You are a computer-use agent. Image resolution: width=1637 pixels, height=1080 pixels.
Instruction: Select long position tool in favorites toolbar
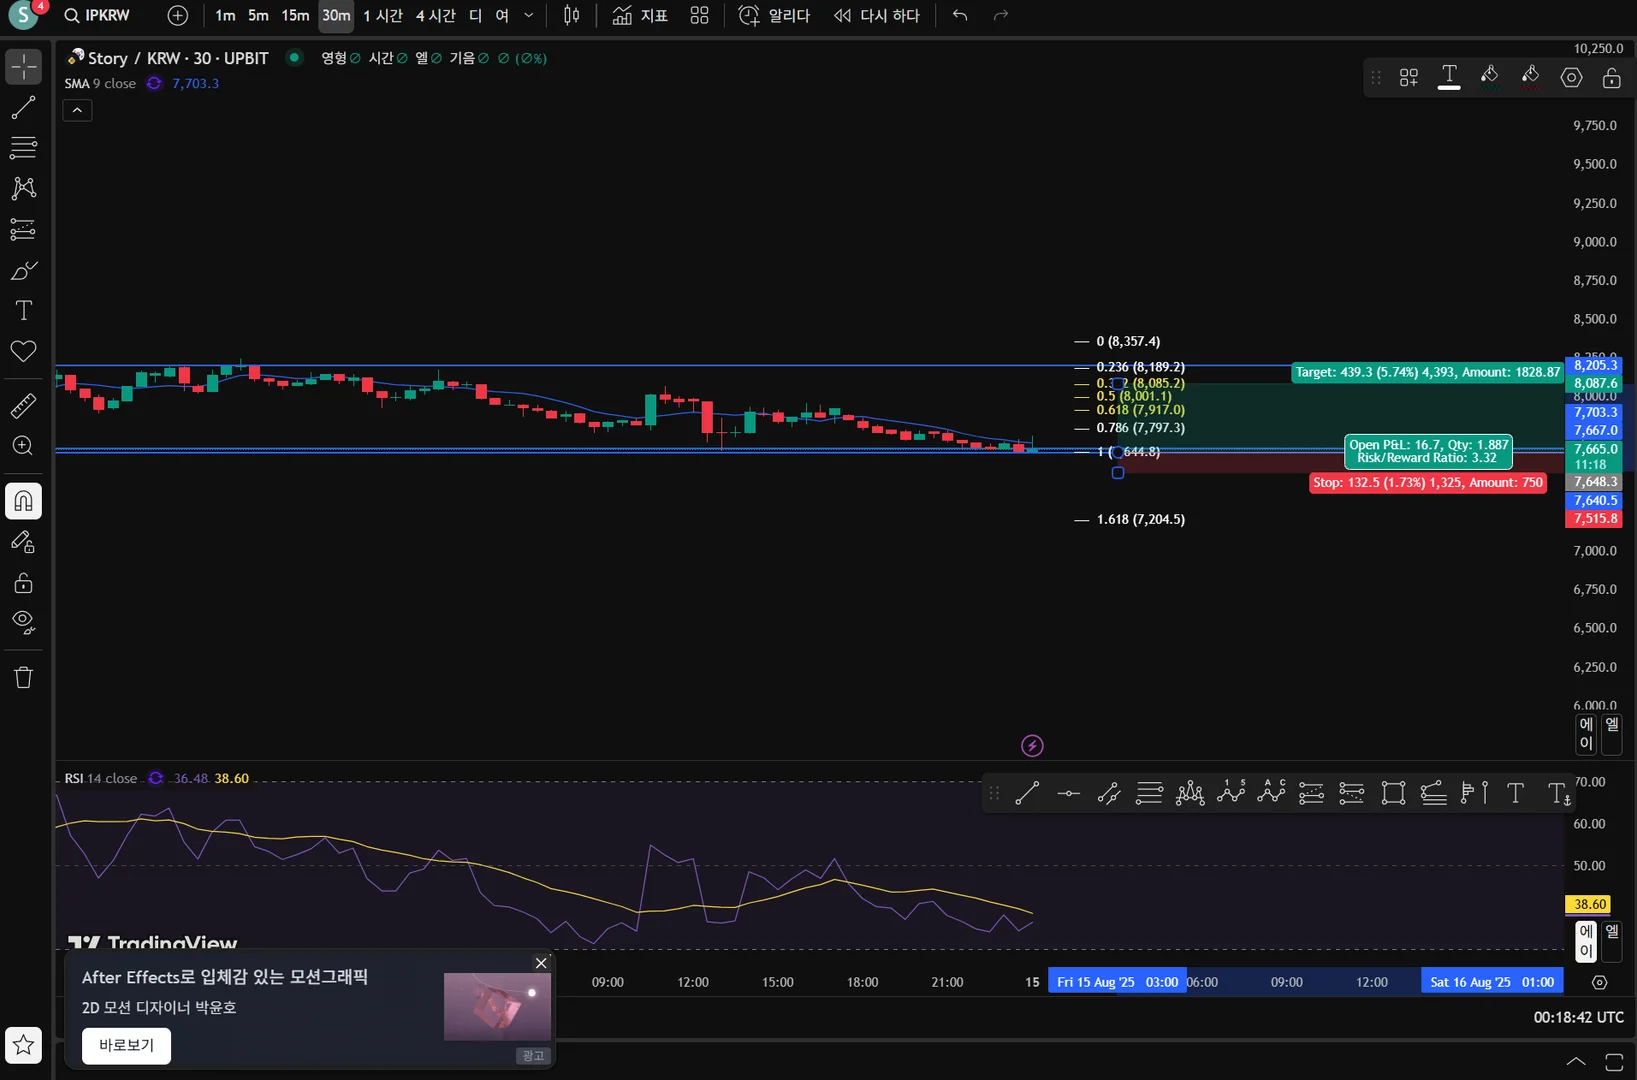click(1311, 794)
